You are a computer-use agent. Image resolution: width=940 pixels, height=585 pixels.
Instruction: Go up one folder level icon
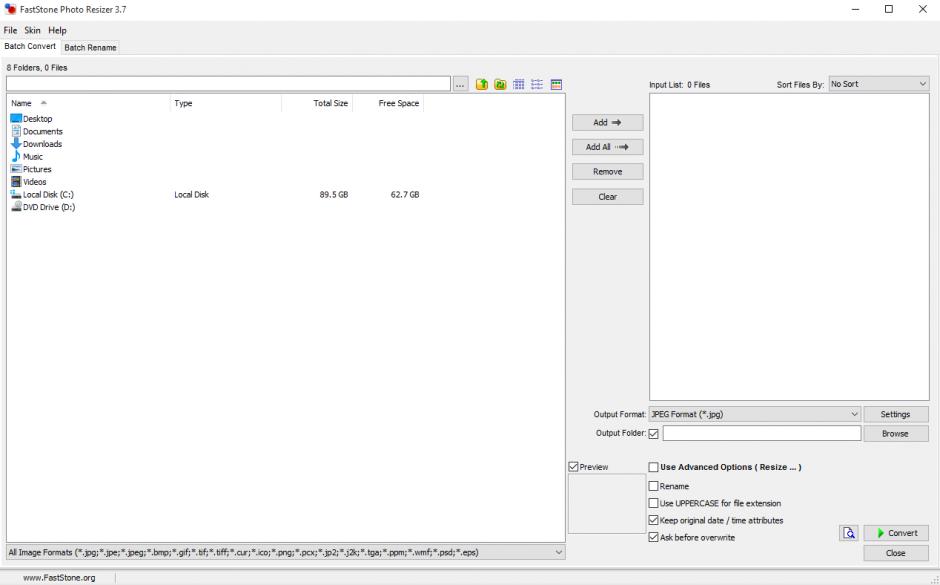(481, 85)
